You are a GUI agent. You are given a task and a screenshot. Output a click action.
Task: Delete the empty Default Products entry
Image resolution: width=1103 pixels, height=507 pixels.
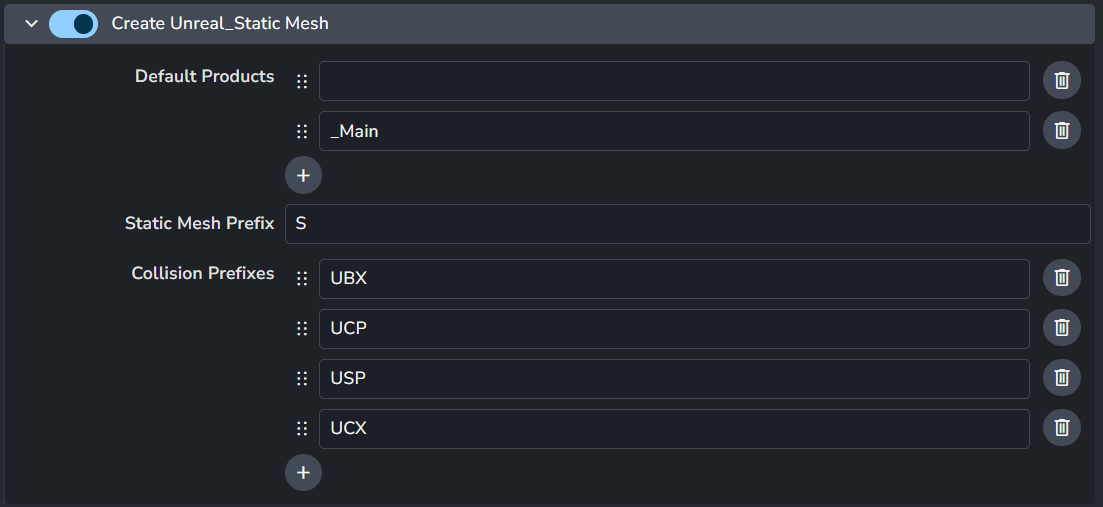point(1061,80)
